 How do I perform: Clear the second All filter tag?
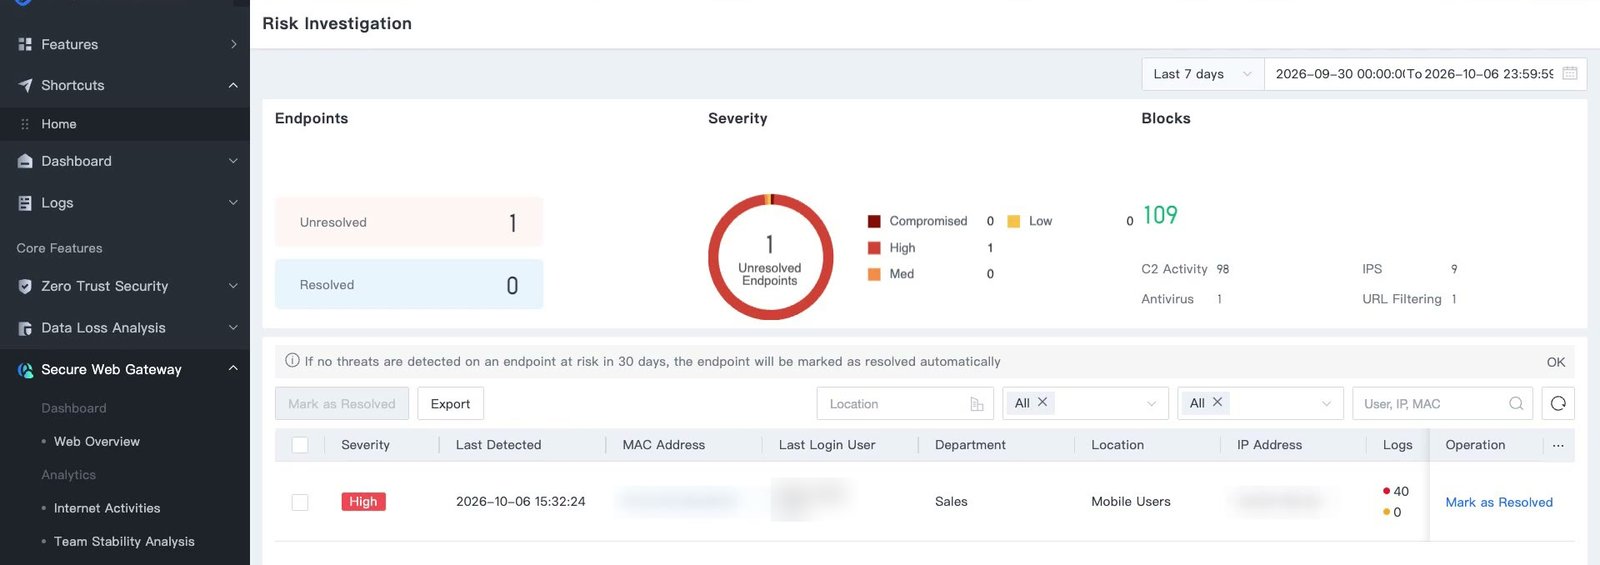coord(1217,402)
